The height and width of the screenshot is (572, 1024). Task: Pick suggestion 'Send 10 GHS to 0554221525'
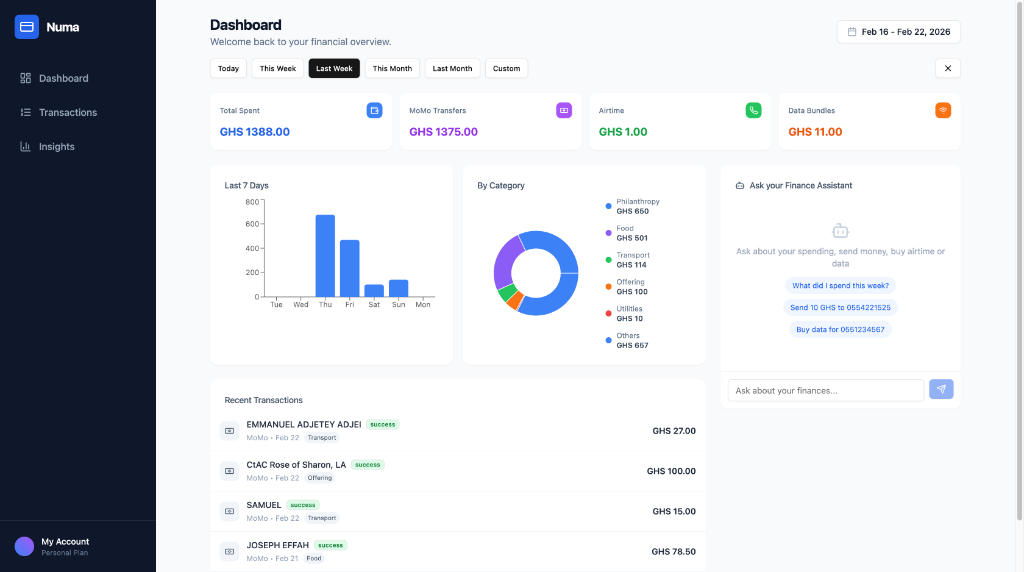(x=840, y=308)
